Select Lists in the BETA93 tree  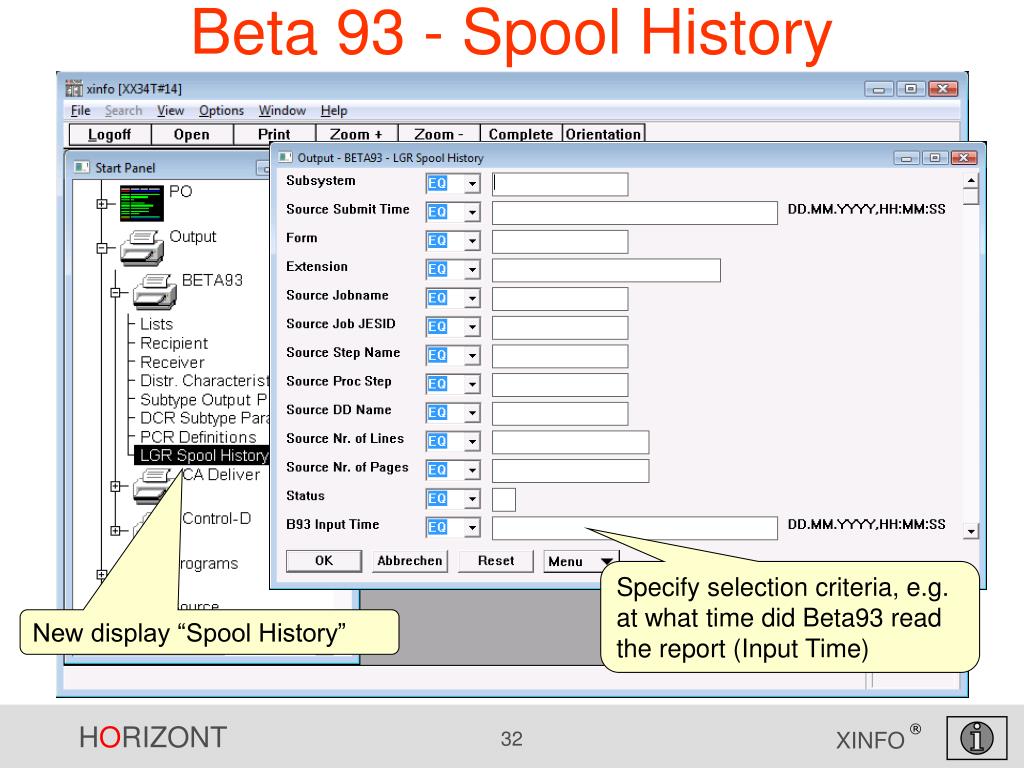(157, 324)
